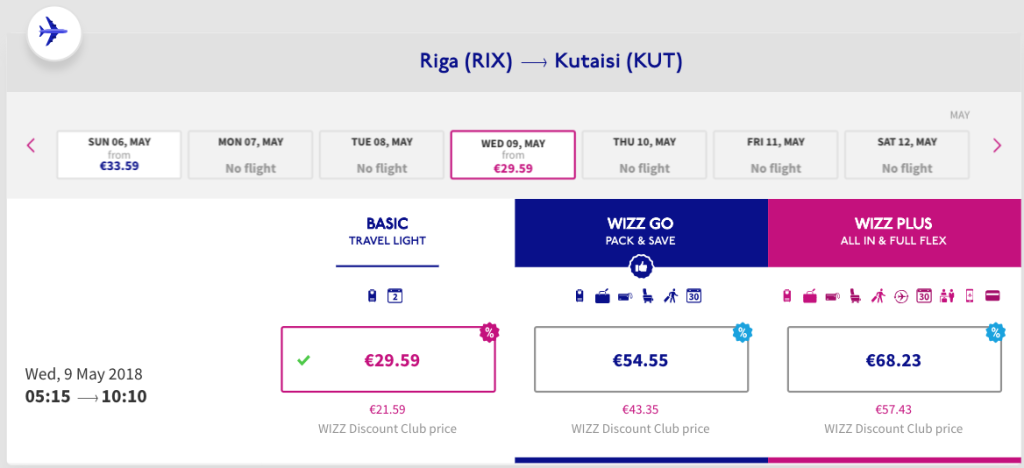Click the WIZZ PLUS credit card refund icon
Viewport: 1024px width, 468px height.
pos(994,296)
